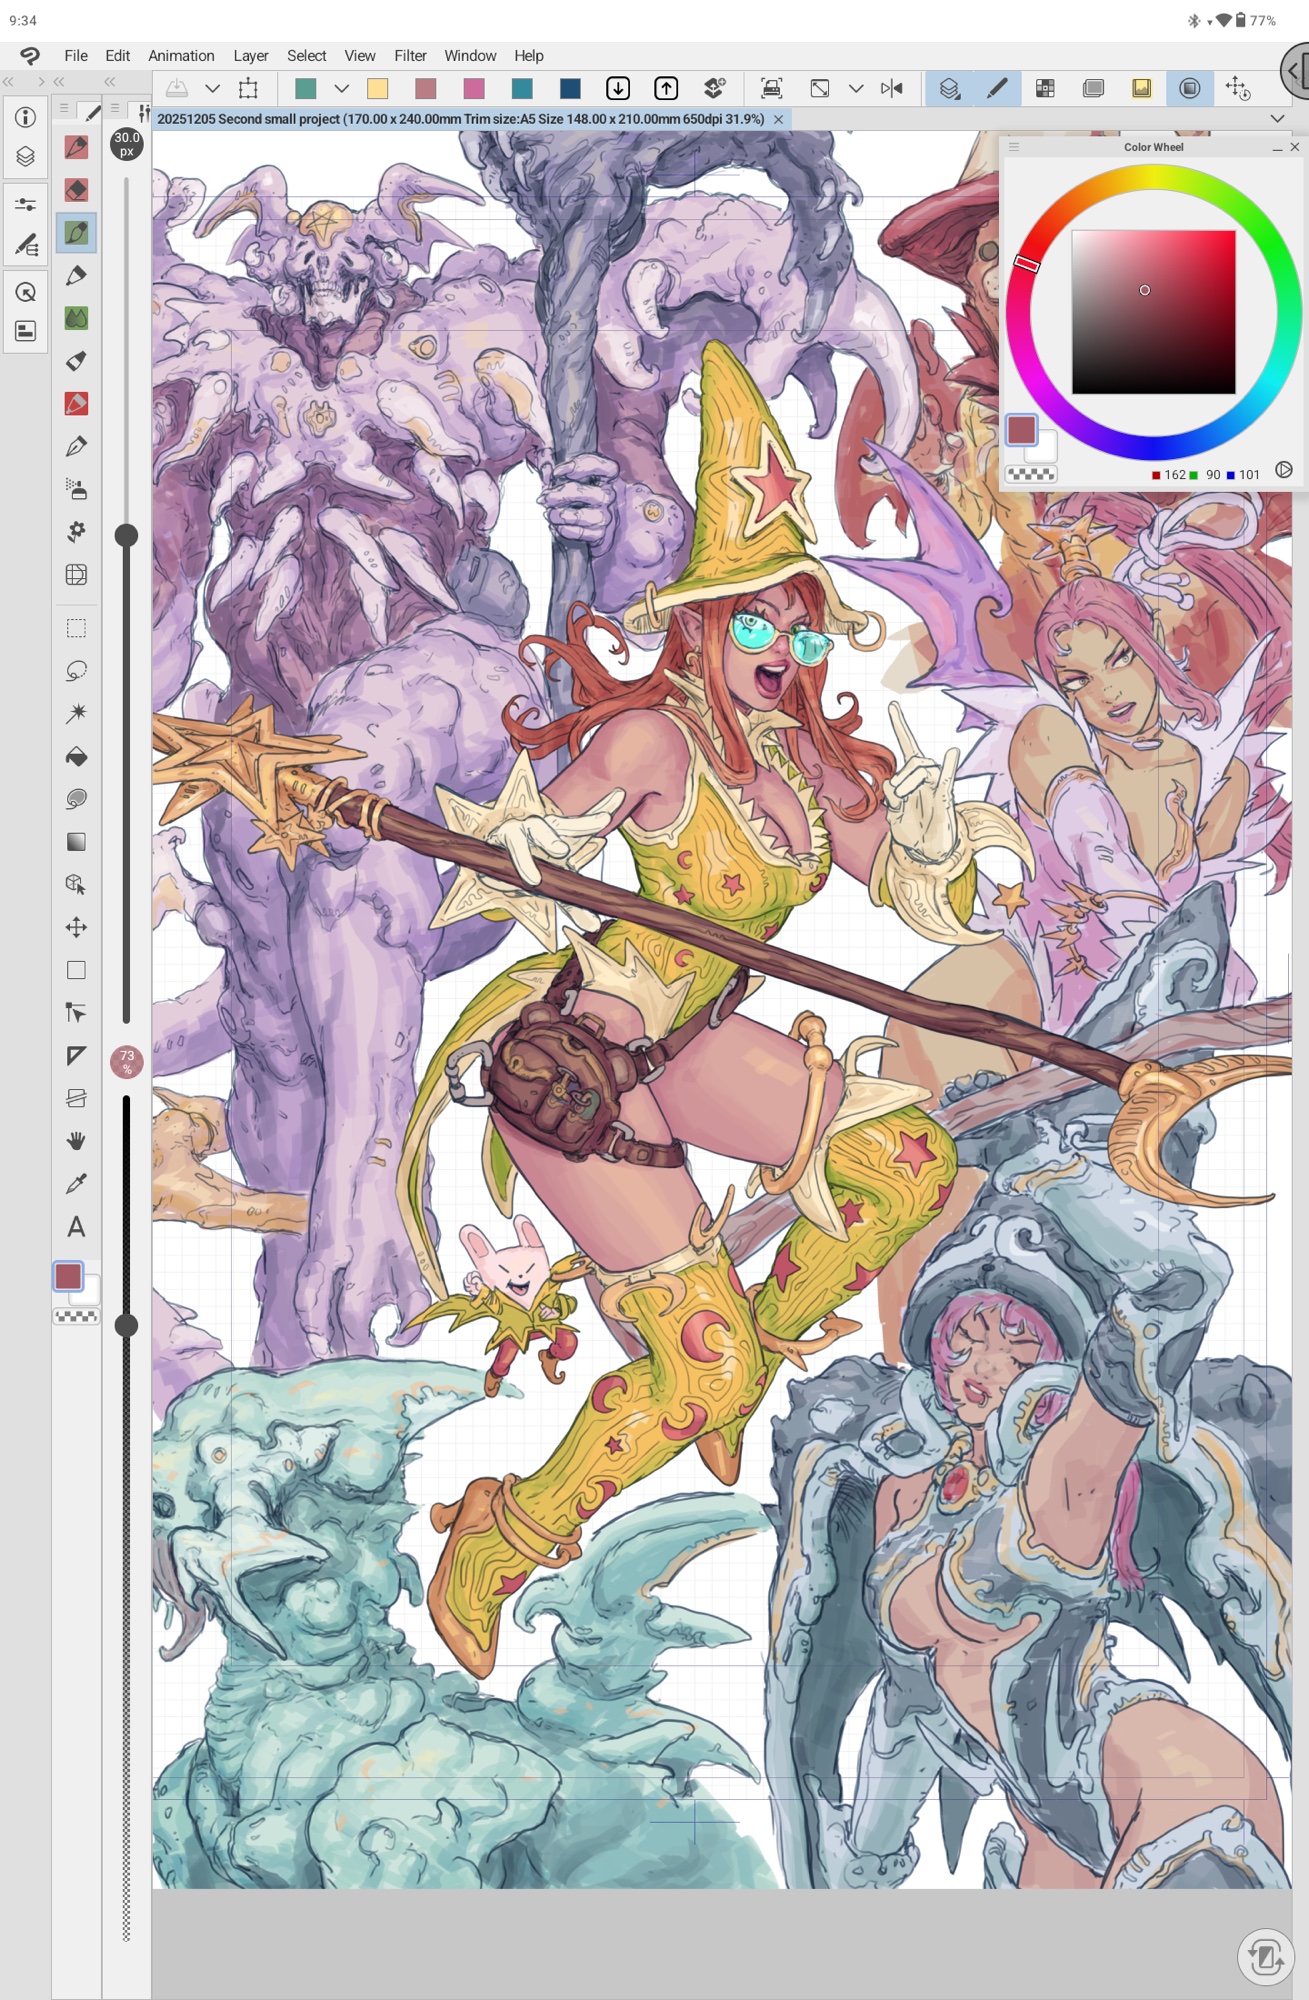Pick the Paint Bucket fill tool

[x=76, y=757]
